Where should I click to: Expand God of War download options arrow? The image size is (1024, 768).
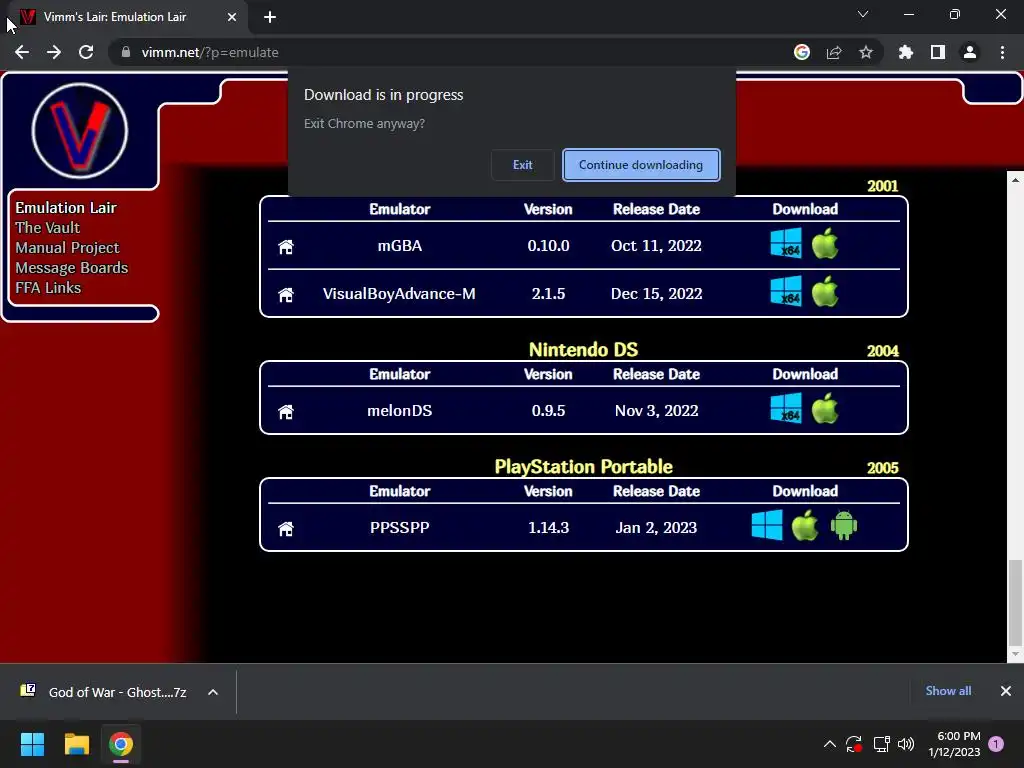(213, 692)
